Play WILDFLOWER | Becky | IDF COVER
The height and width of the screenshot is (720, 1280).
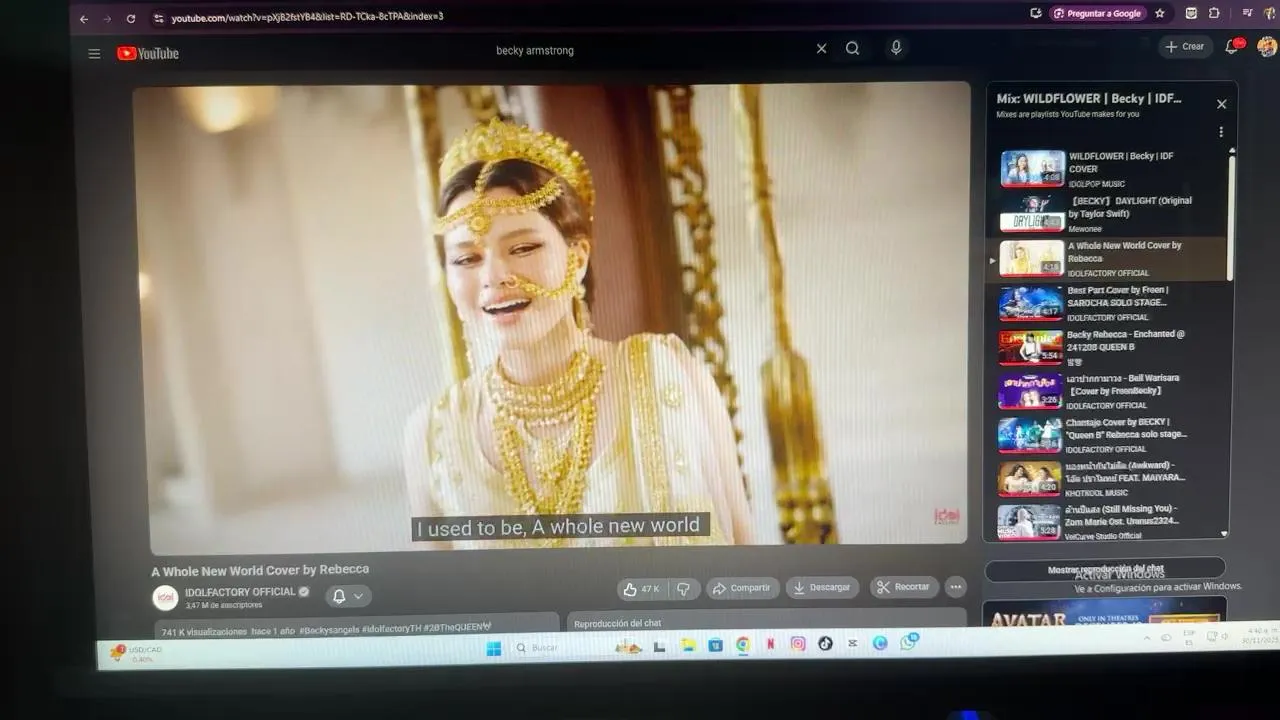click(x=1112, y=169)
